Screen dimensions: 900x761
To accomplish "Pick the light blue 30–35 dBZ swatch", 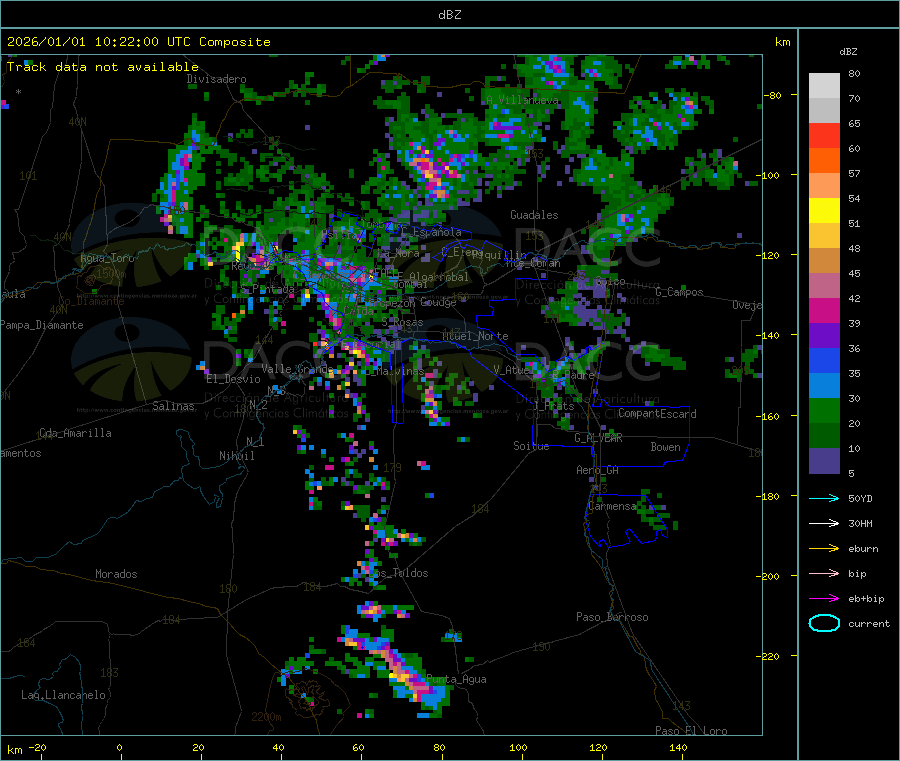I will (x=824, y=386).
